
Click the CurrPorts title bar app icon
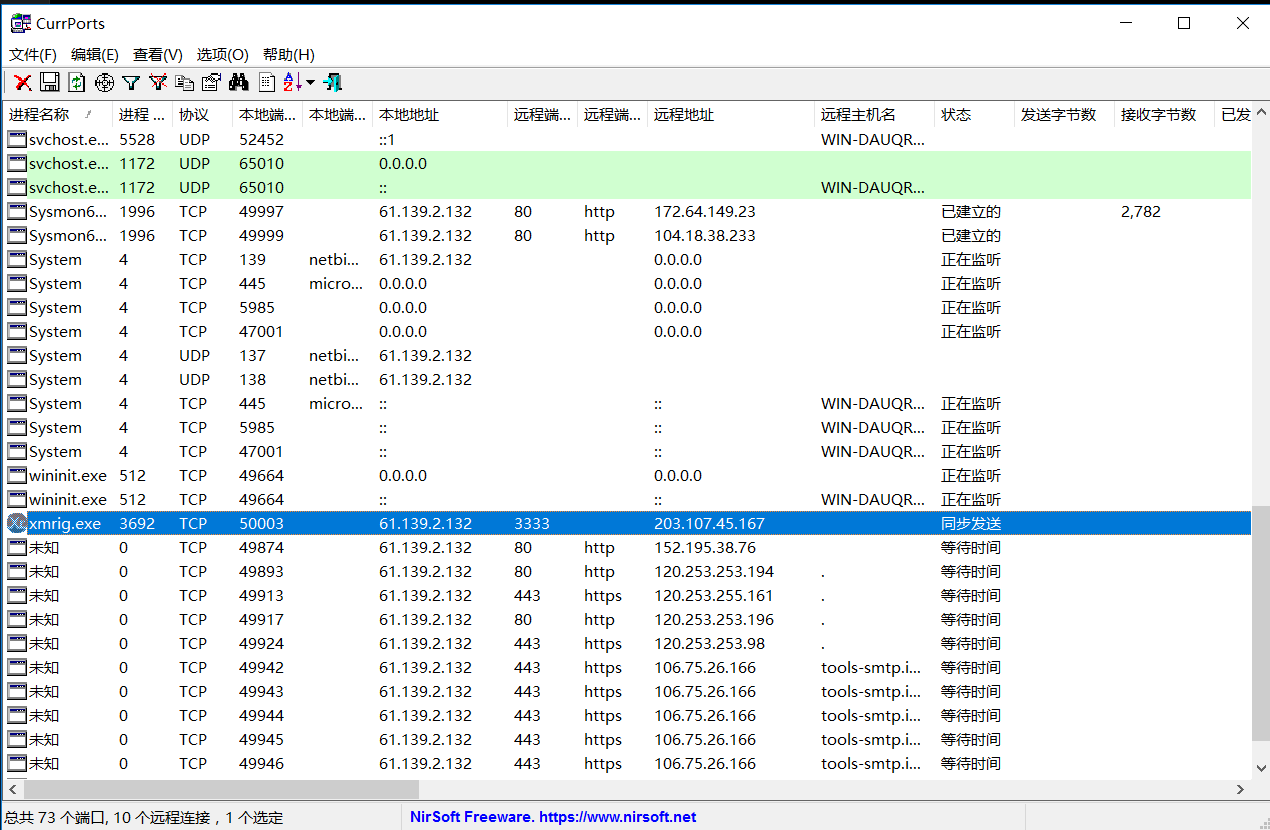(20, 23)
